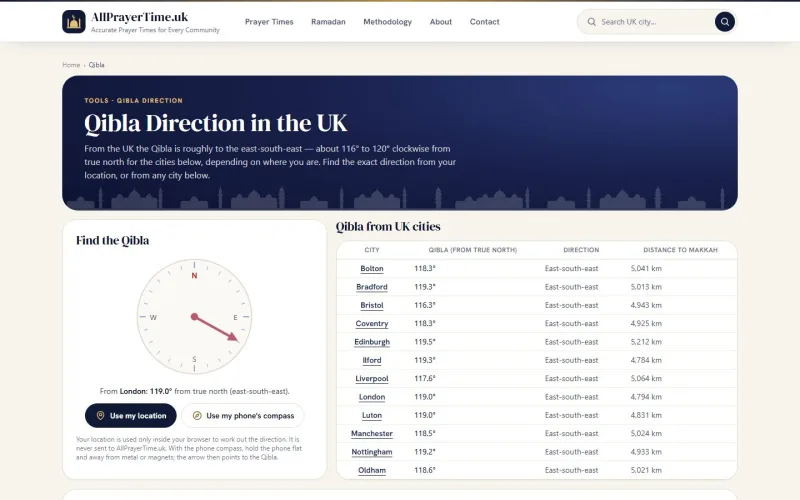Click the location pin icon on Use my location

101,416
